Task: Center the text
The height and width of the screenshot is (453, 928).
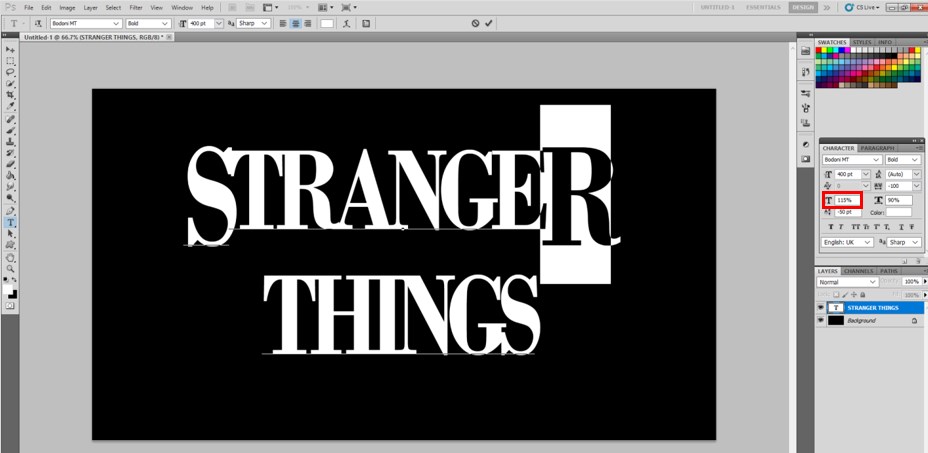Action: 295,23
